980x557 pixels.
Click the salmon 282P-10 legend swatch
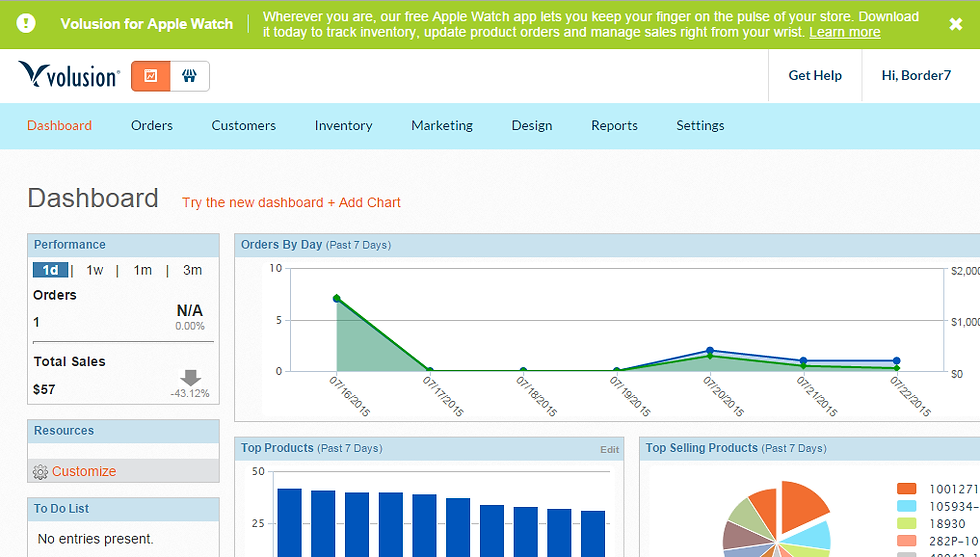click(906, 541)
